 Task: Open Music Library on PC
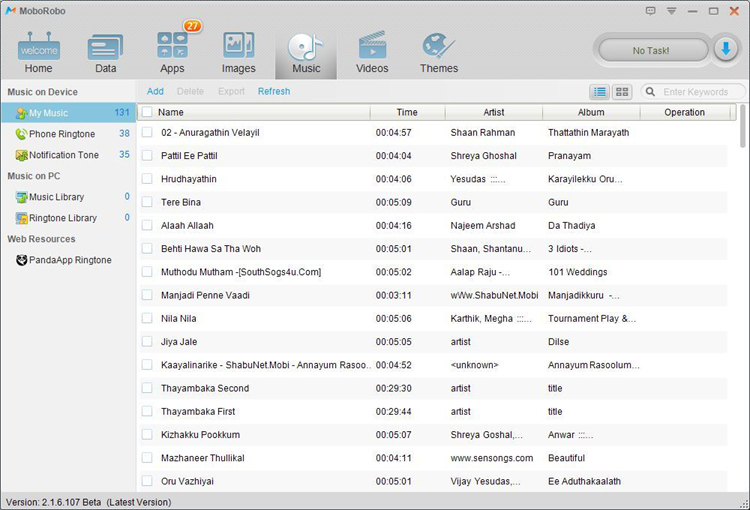click(x=68, y=197)
